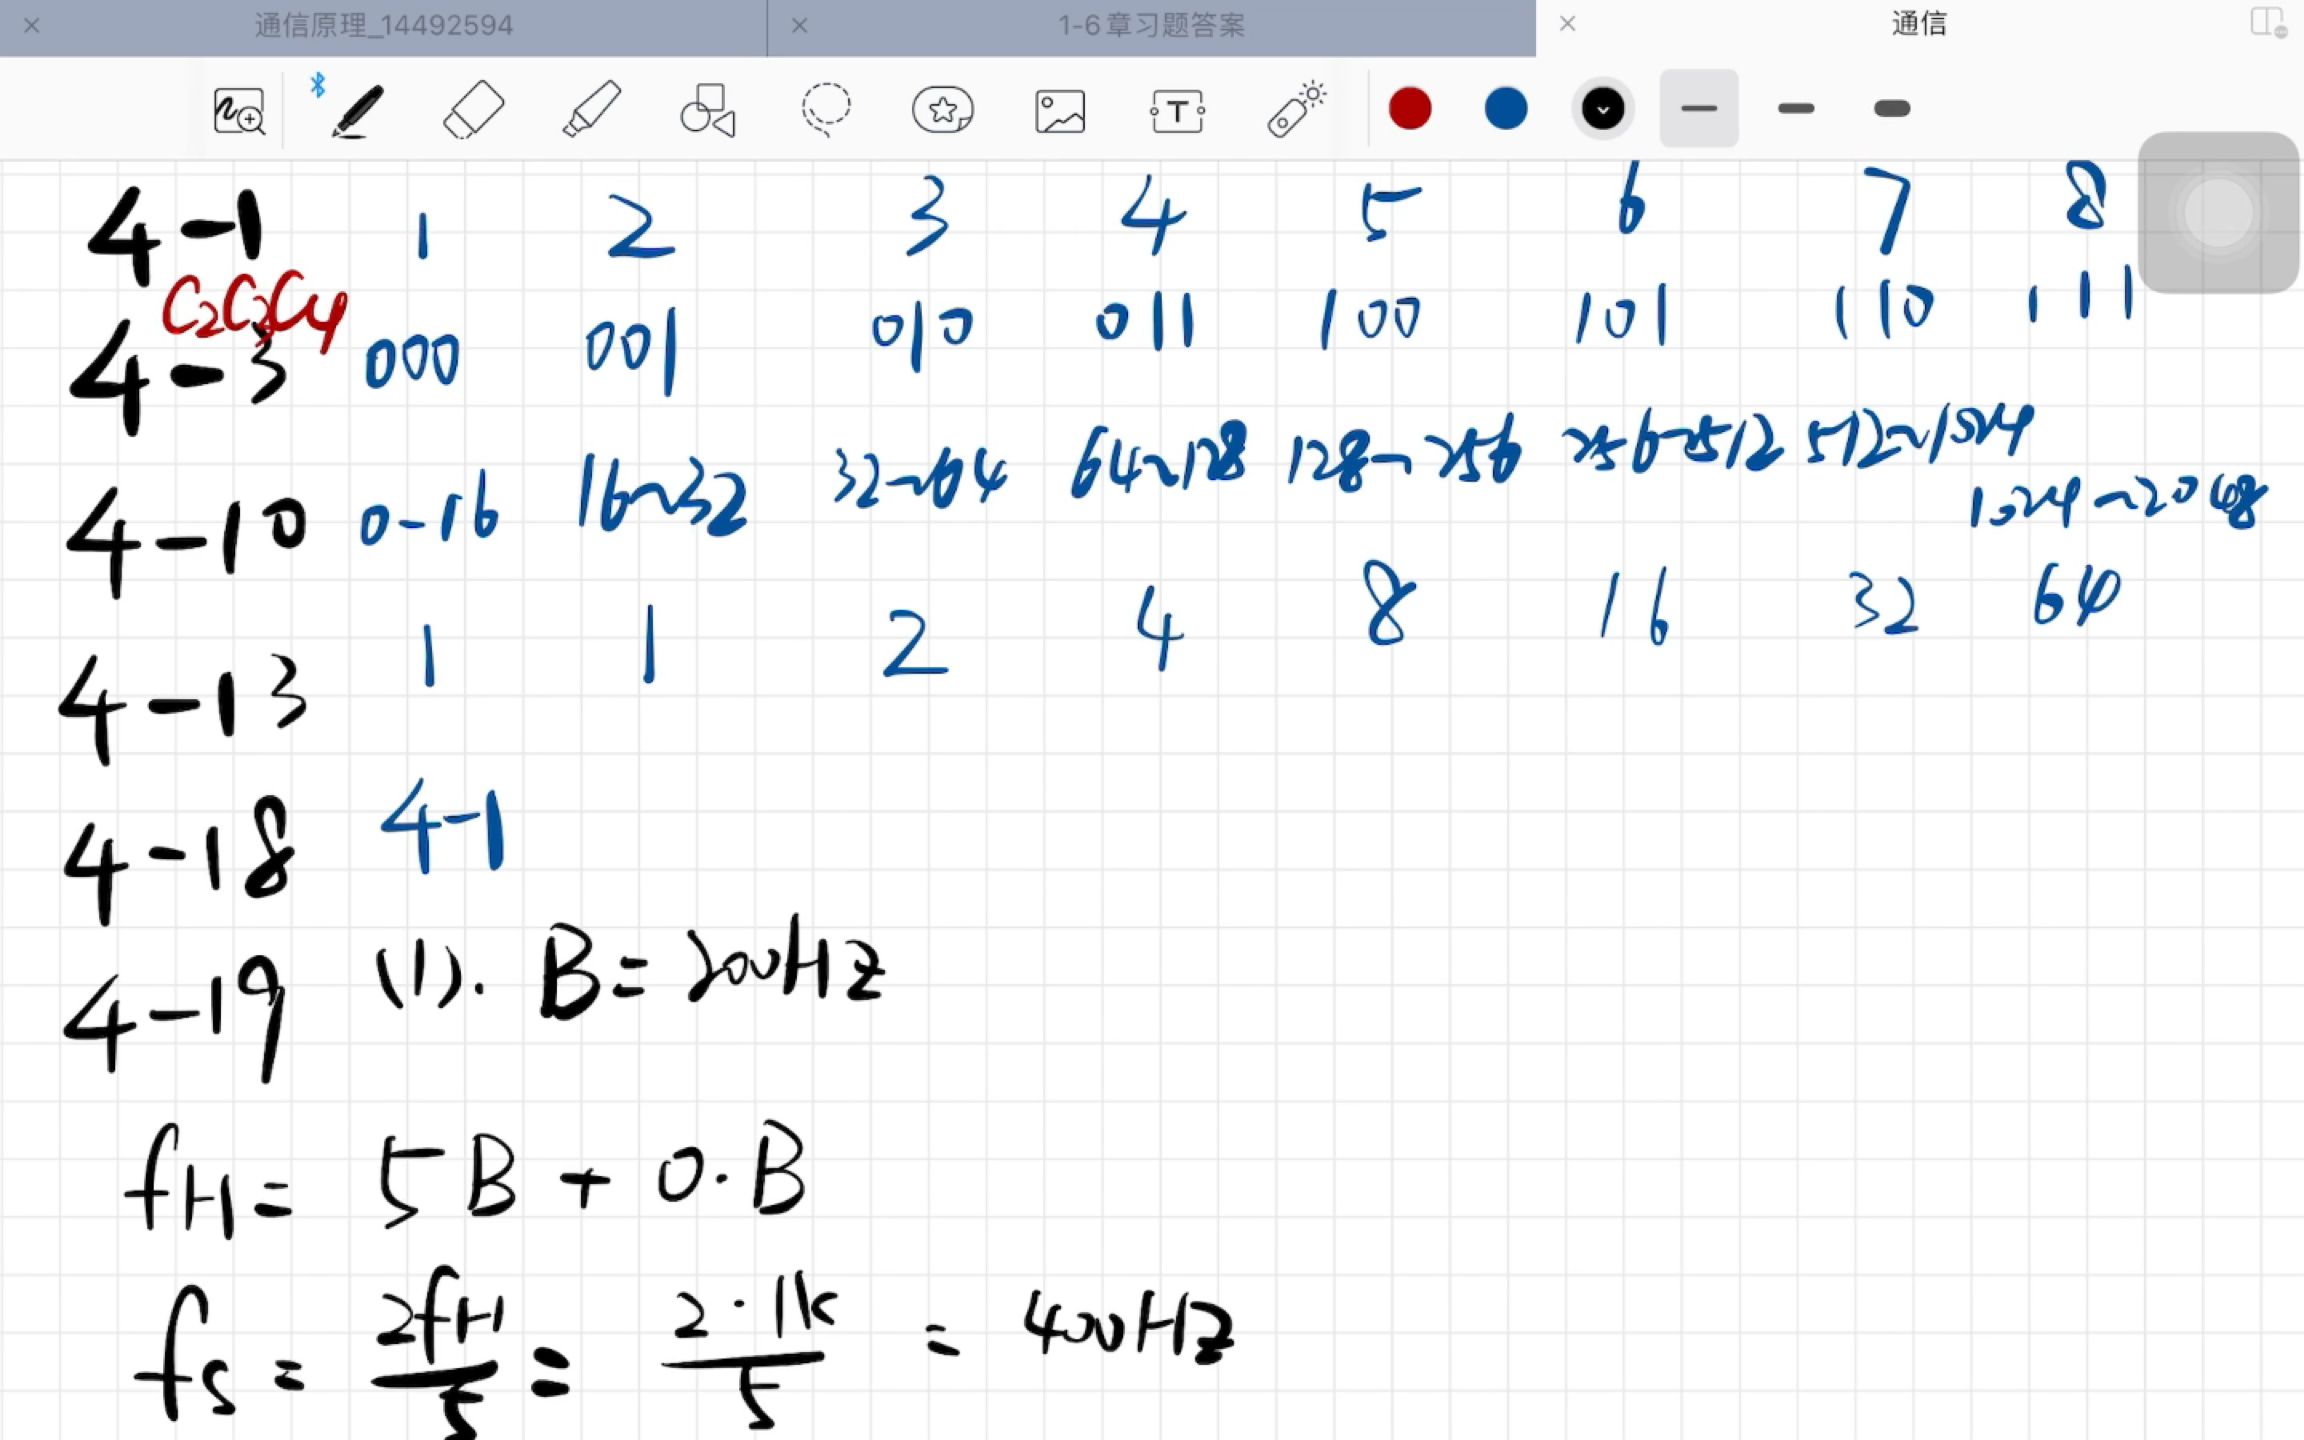Select the Pen tool
This screenshot has height=1440, width=2304.
tap(356, 110)
